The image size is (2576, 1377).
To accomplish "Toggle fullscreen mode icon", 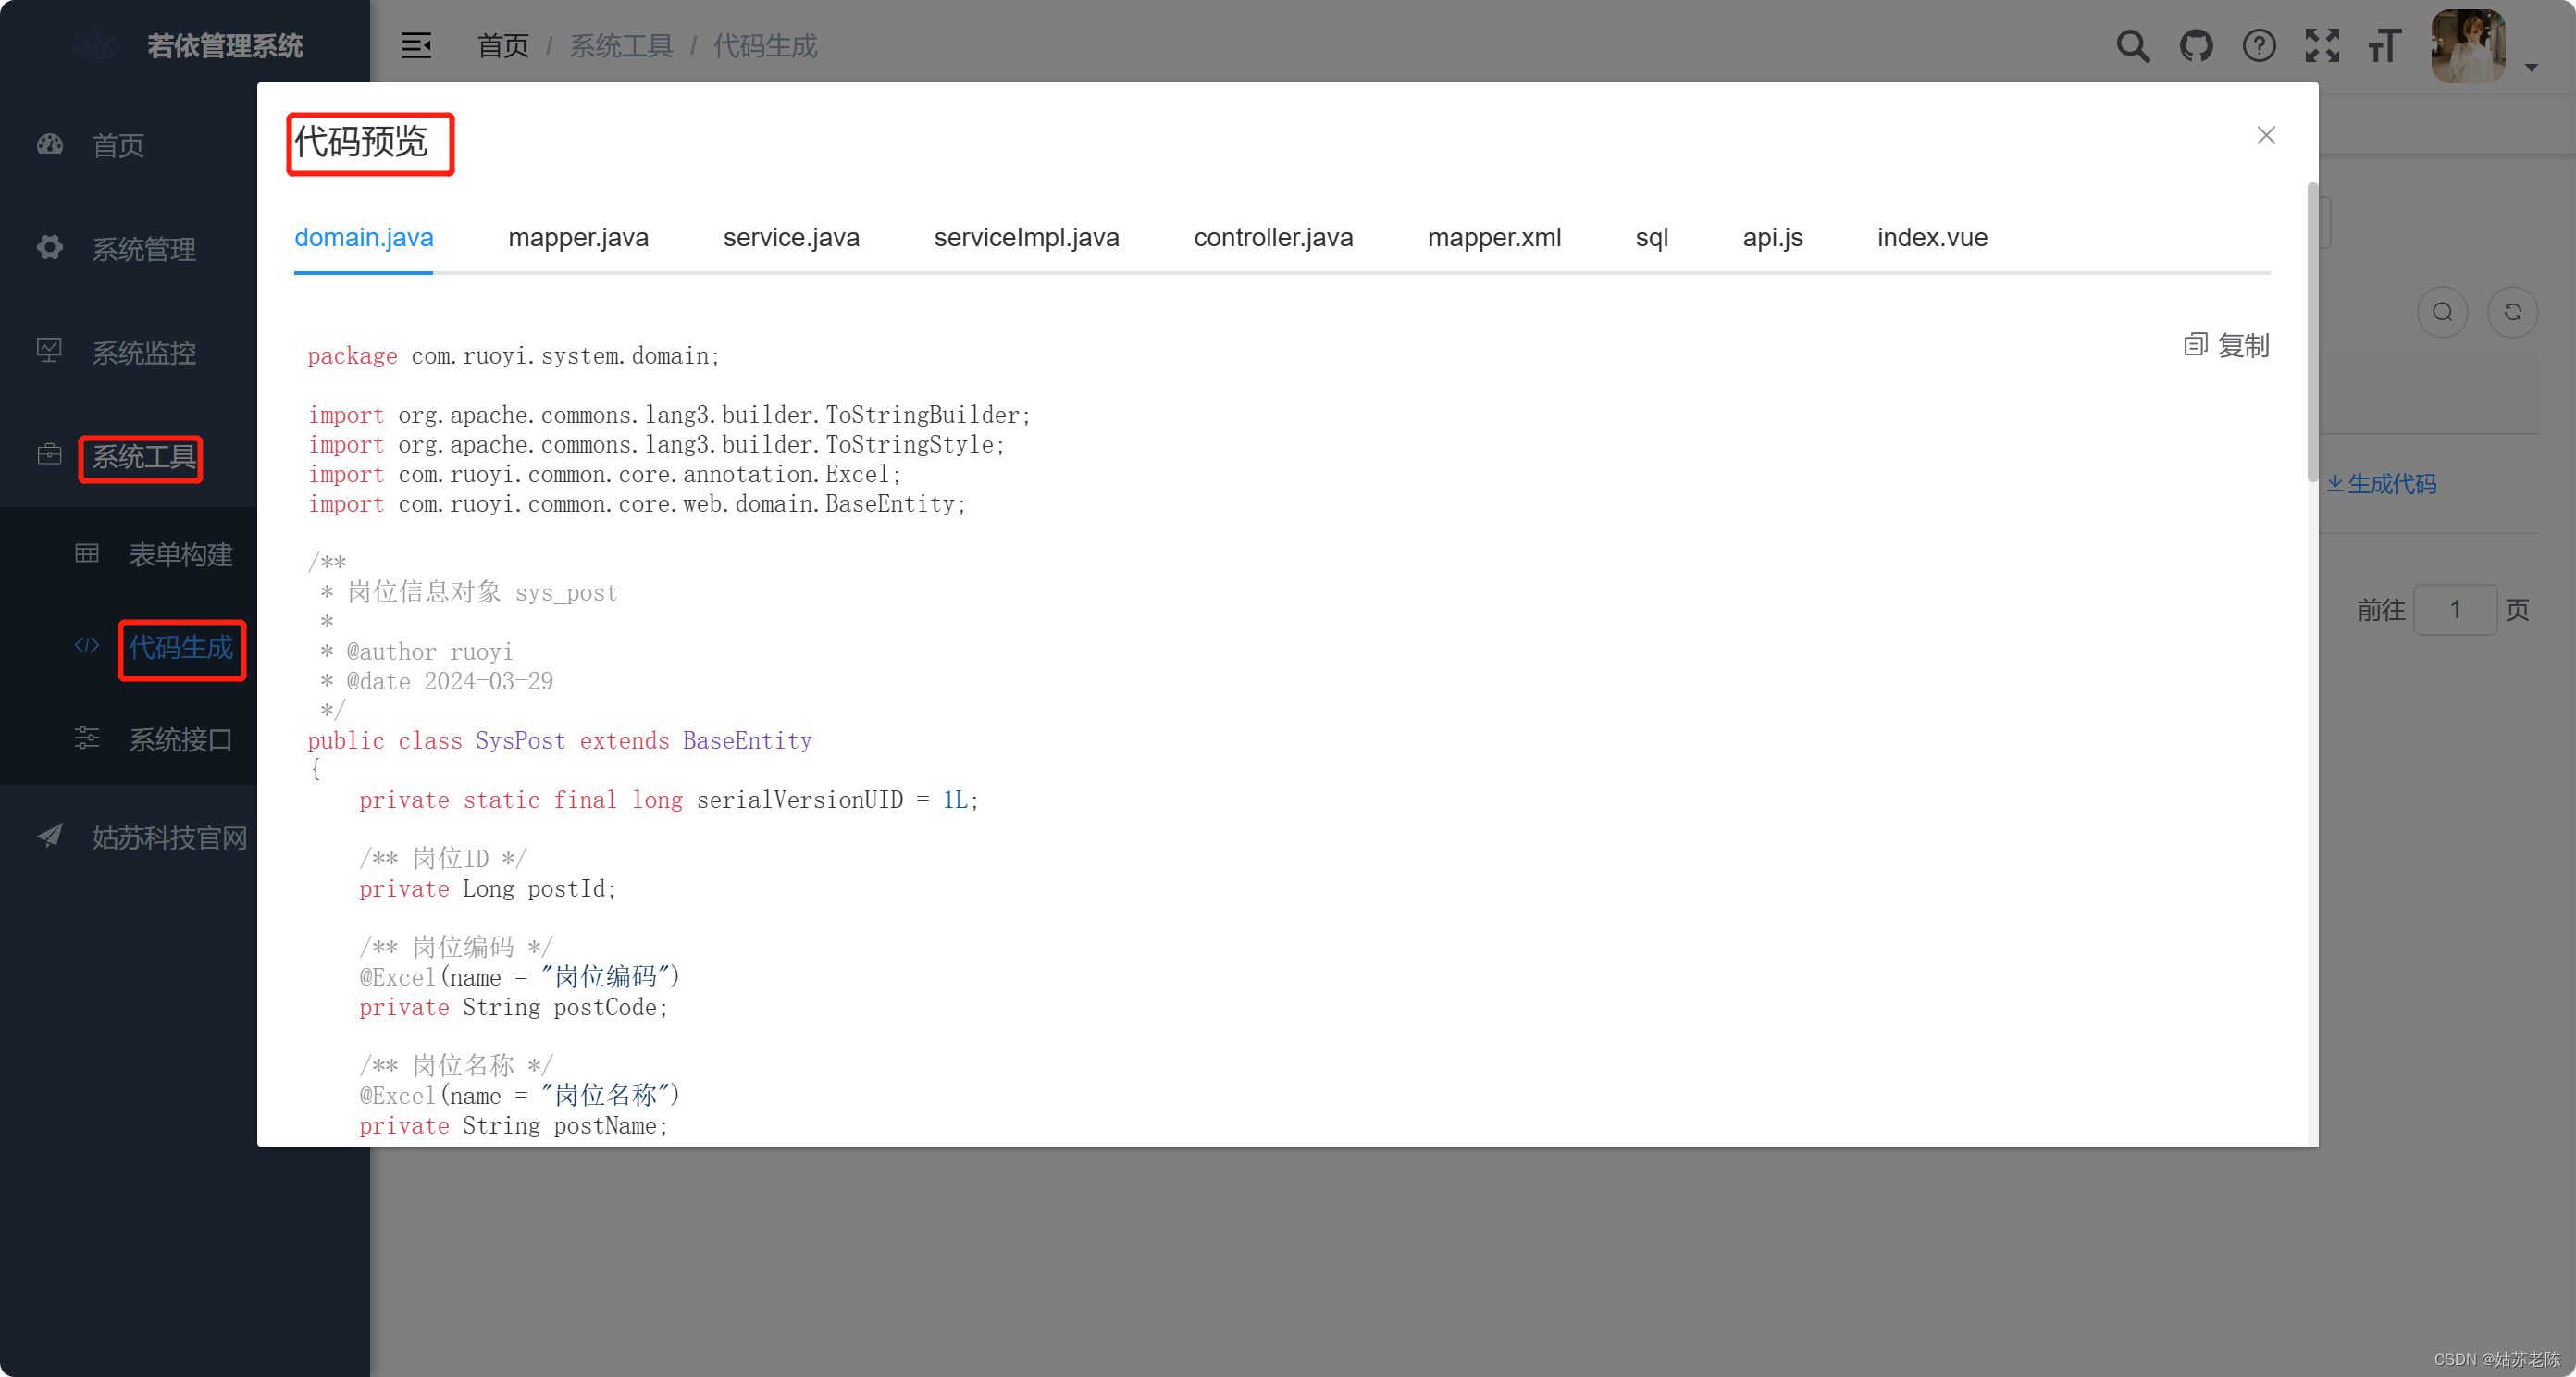I will coord(2322,46).
